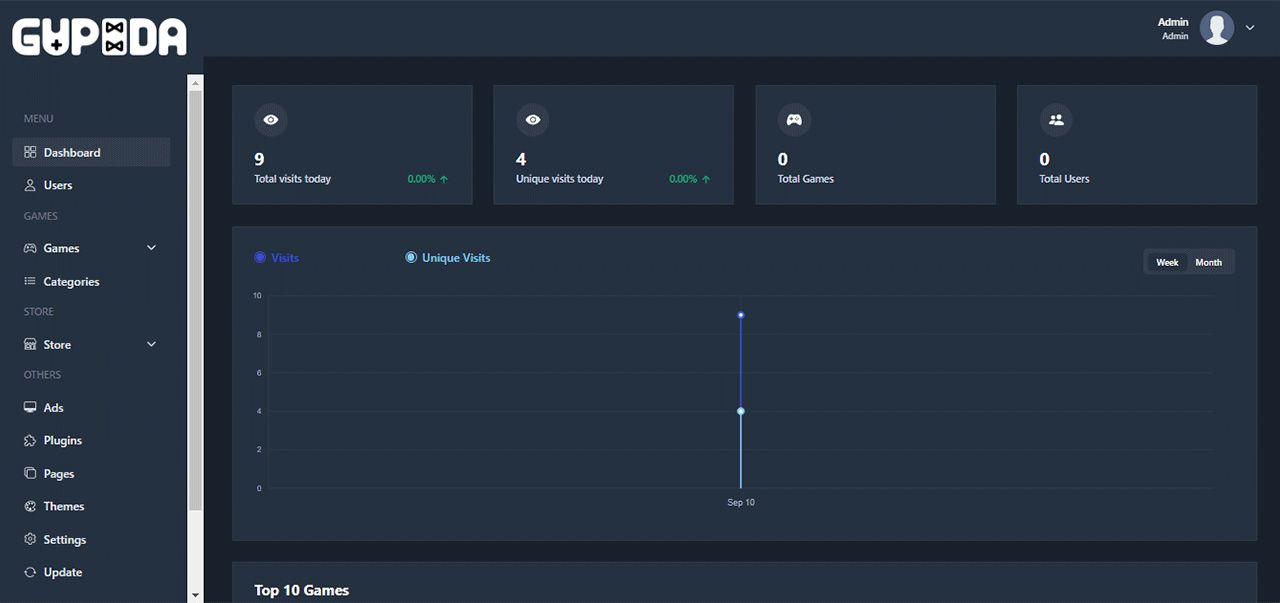Click the Games controller icon in sidebar
1280x603 pixels.
[30, 248]
